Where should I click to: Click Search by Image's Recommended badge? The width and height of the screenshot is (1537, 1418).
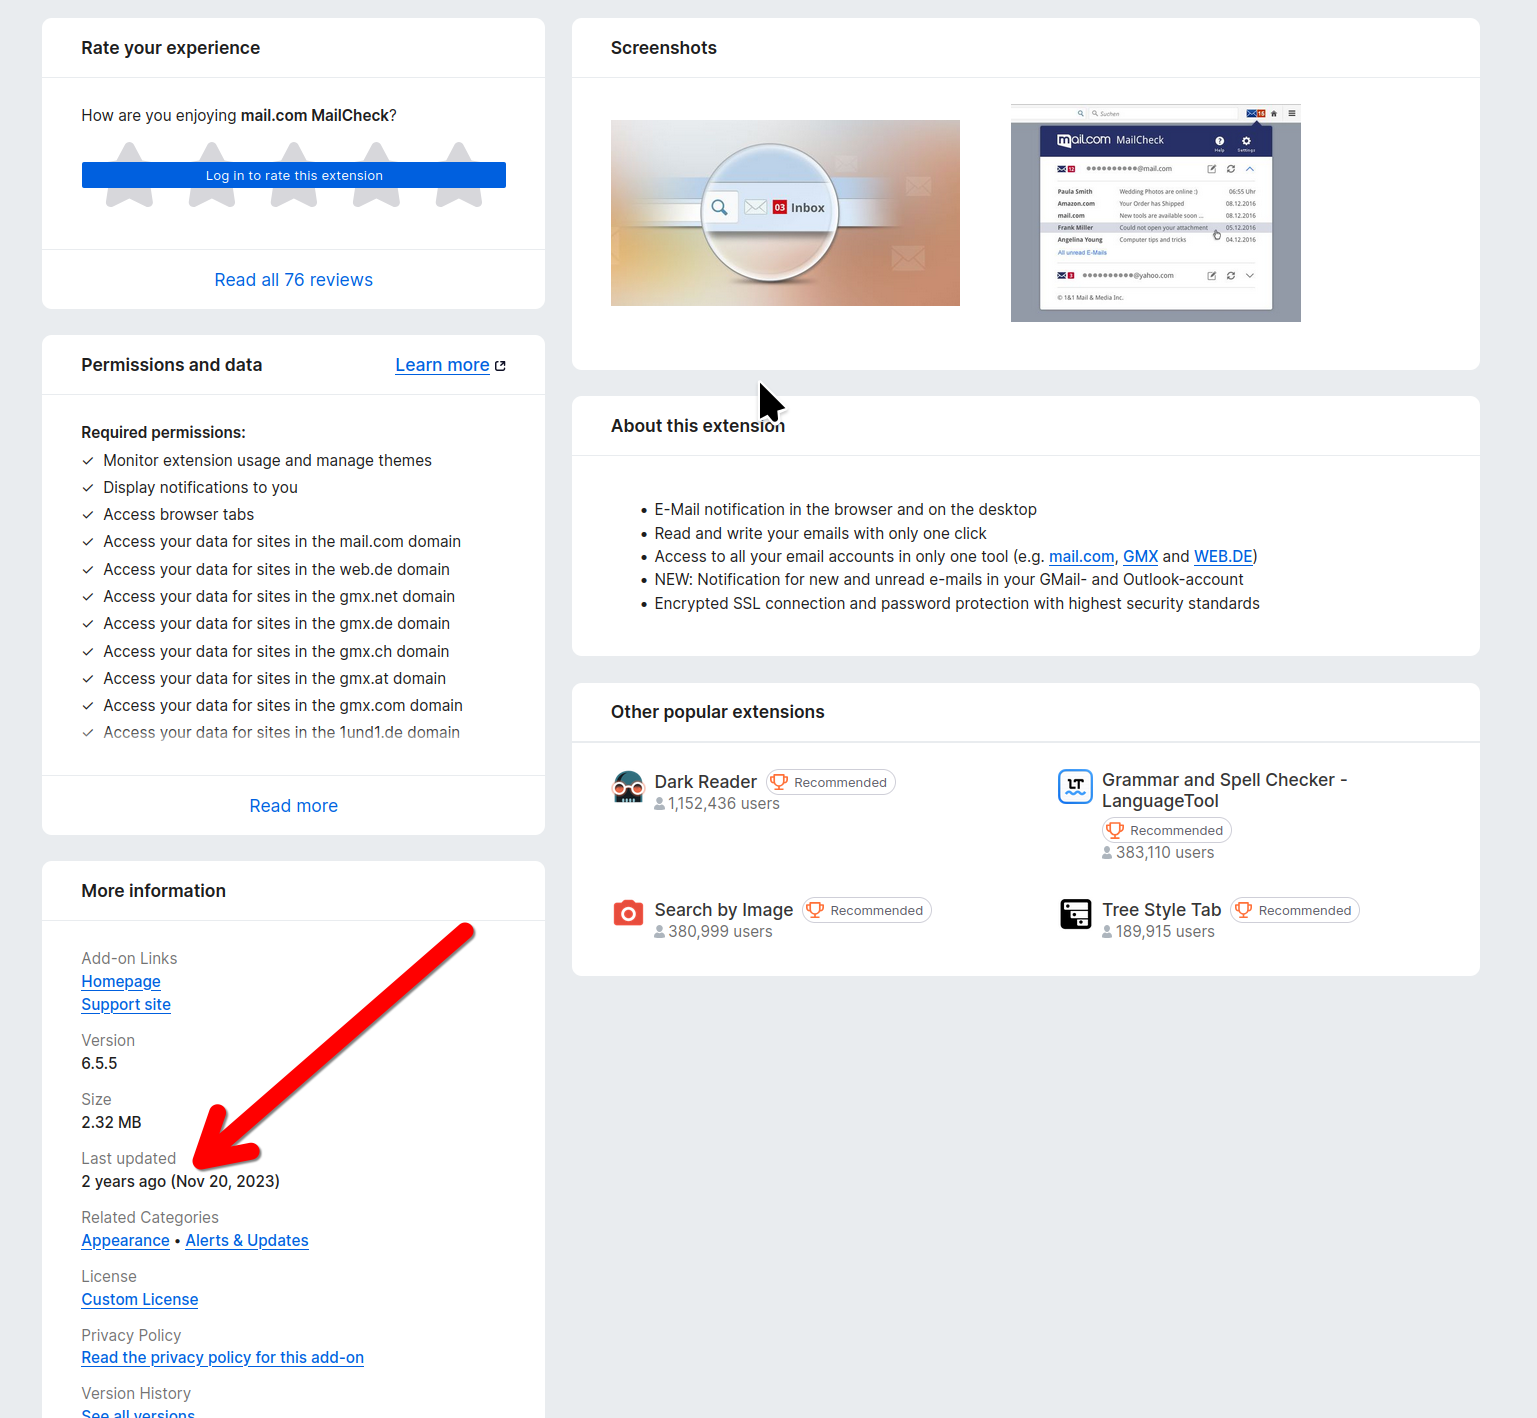[x=867, y=910]
